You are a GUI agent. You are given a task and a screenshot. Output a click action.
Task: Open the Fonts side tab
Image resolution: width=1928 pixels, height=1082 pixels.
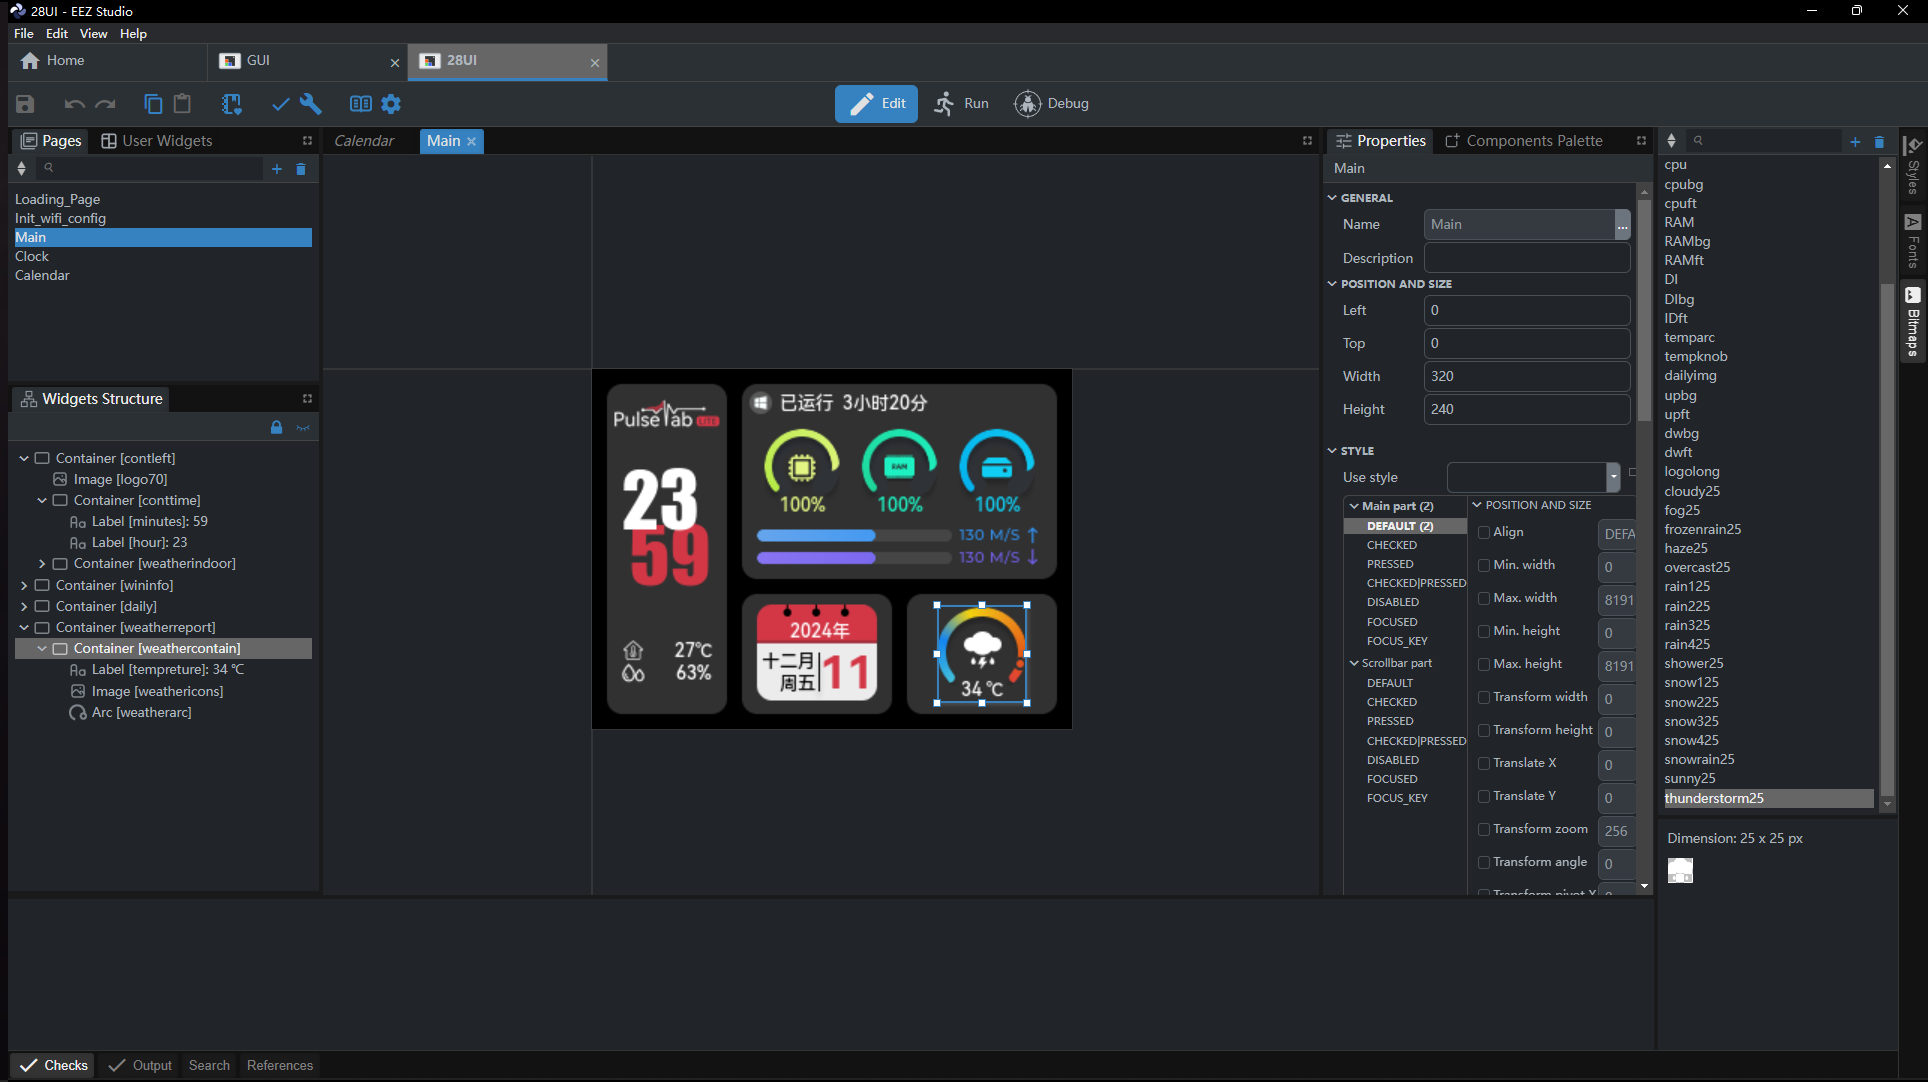point(1912,241)
